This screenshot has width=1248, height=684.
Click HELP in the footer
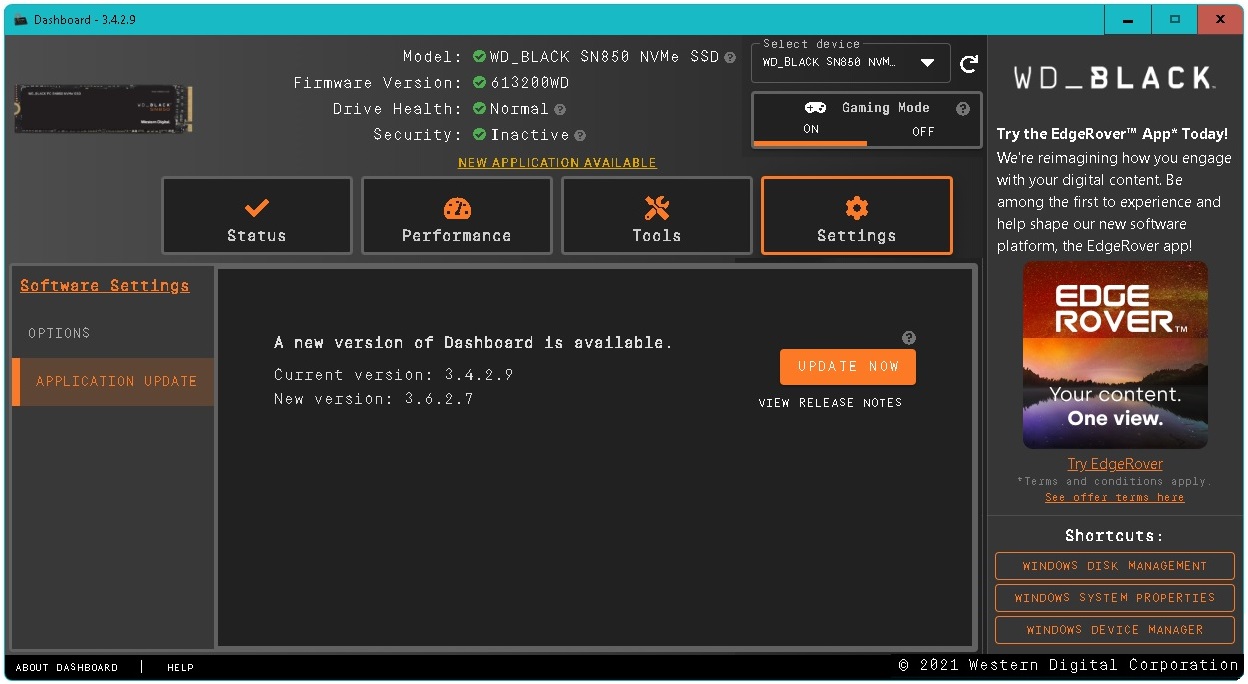(x=181, y=667)
